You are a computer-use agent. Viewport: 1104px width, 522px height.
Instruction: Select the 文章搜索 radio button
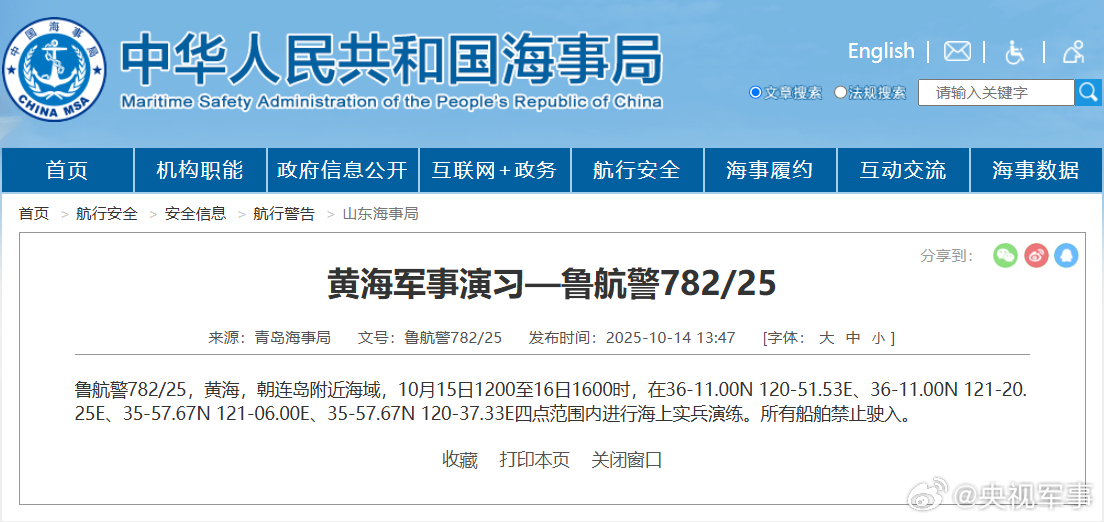[756, 93]
